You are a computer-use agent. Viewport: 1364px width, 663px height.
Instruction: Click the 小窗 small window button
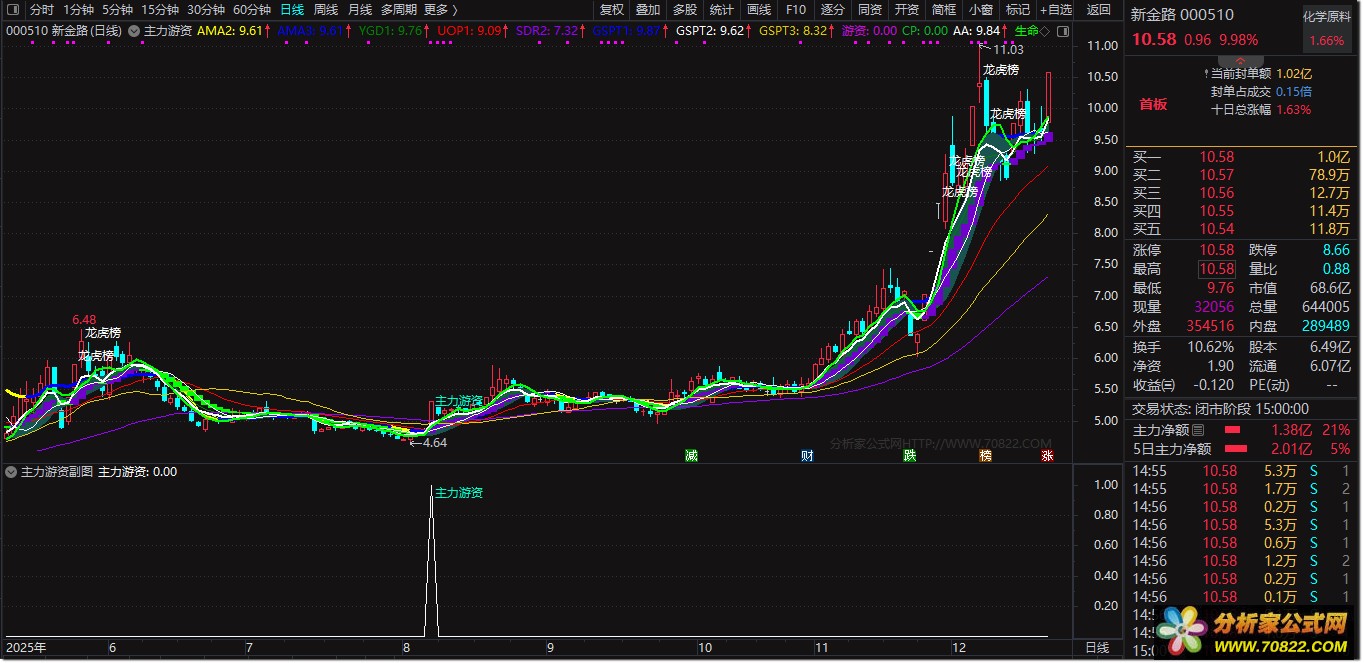(x=981, y=9)
